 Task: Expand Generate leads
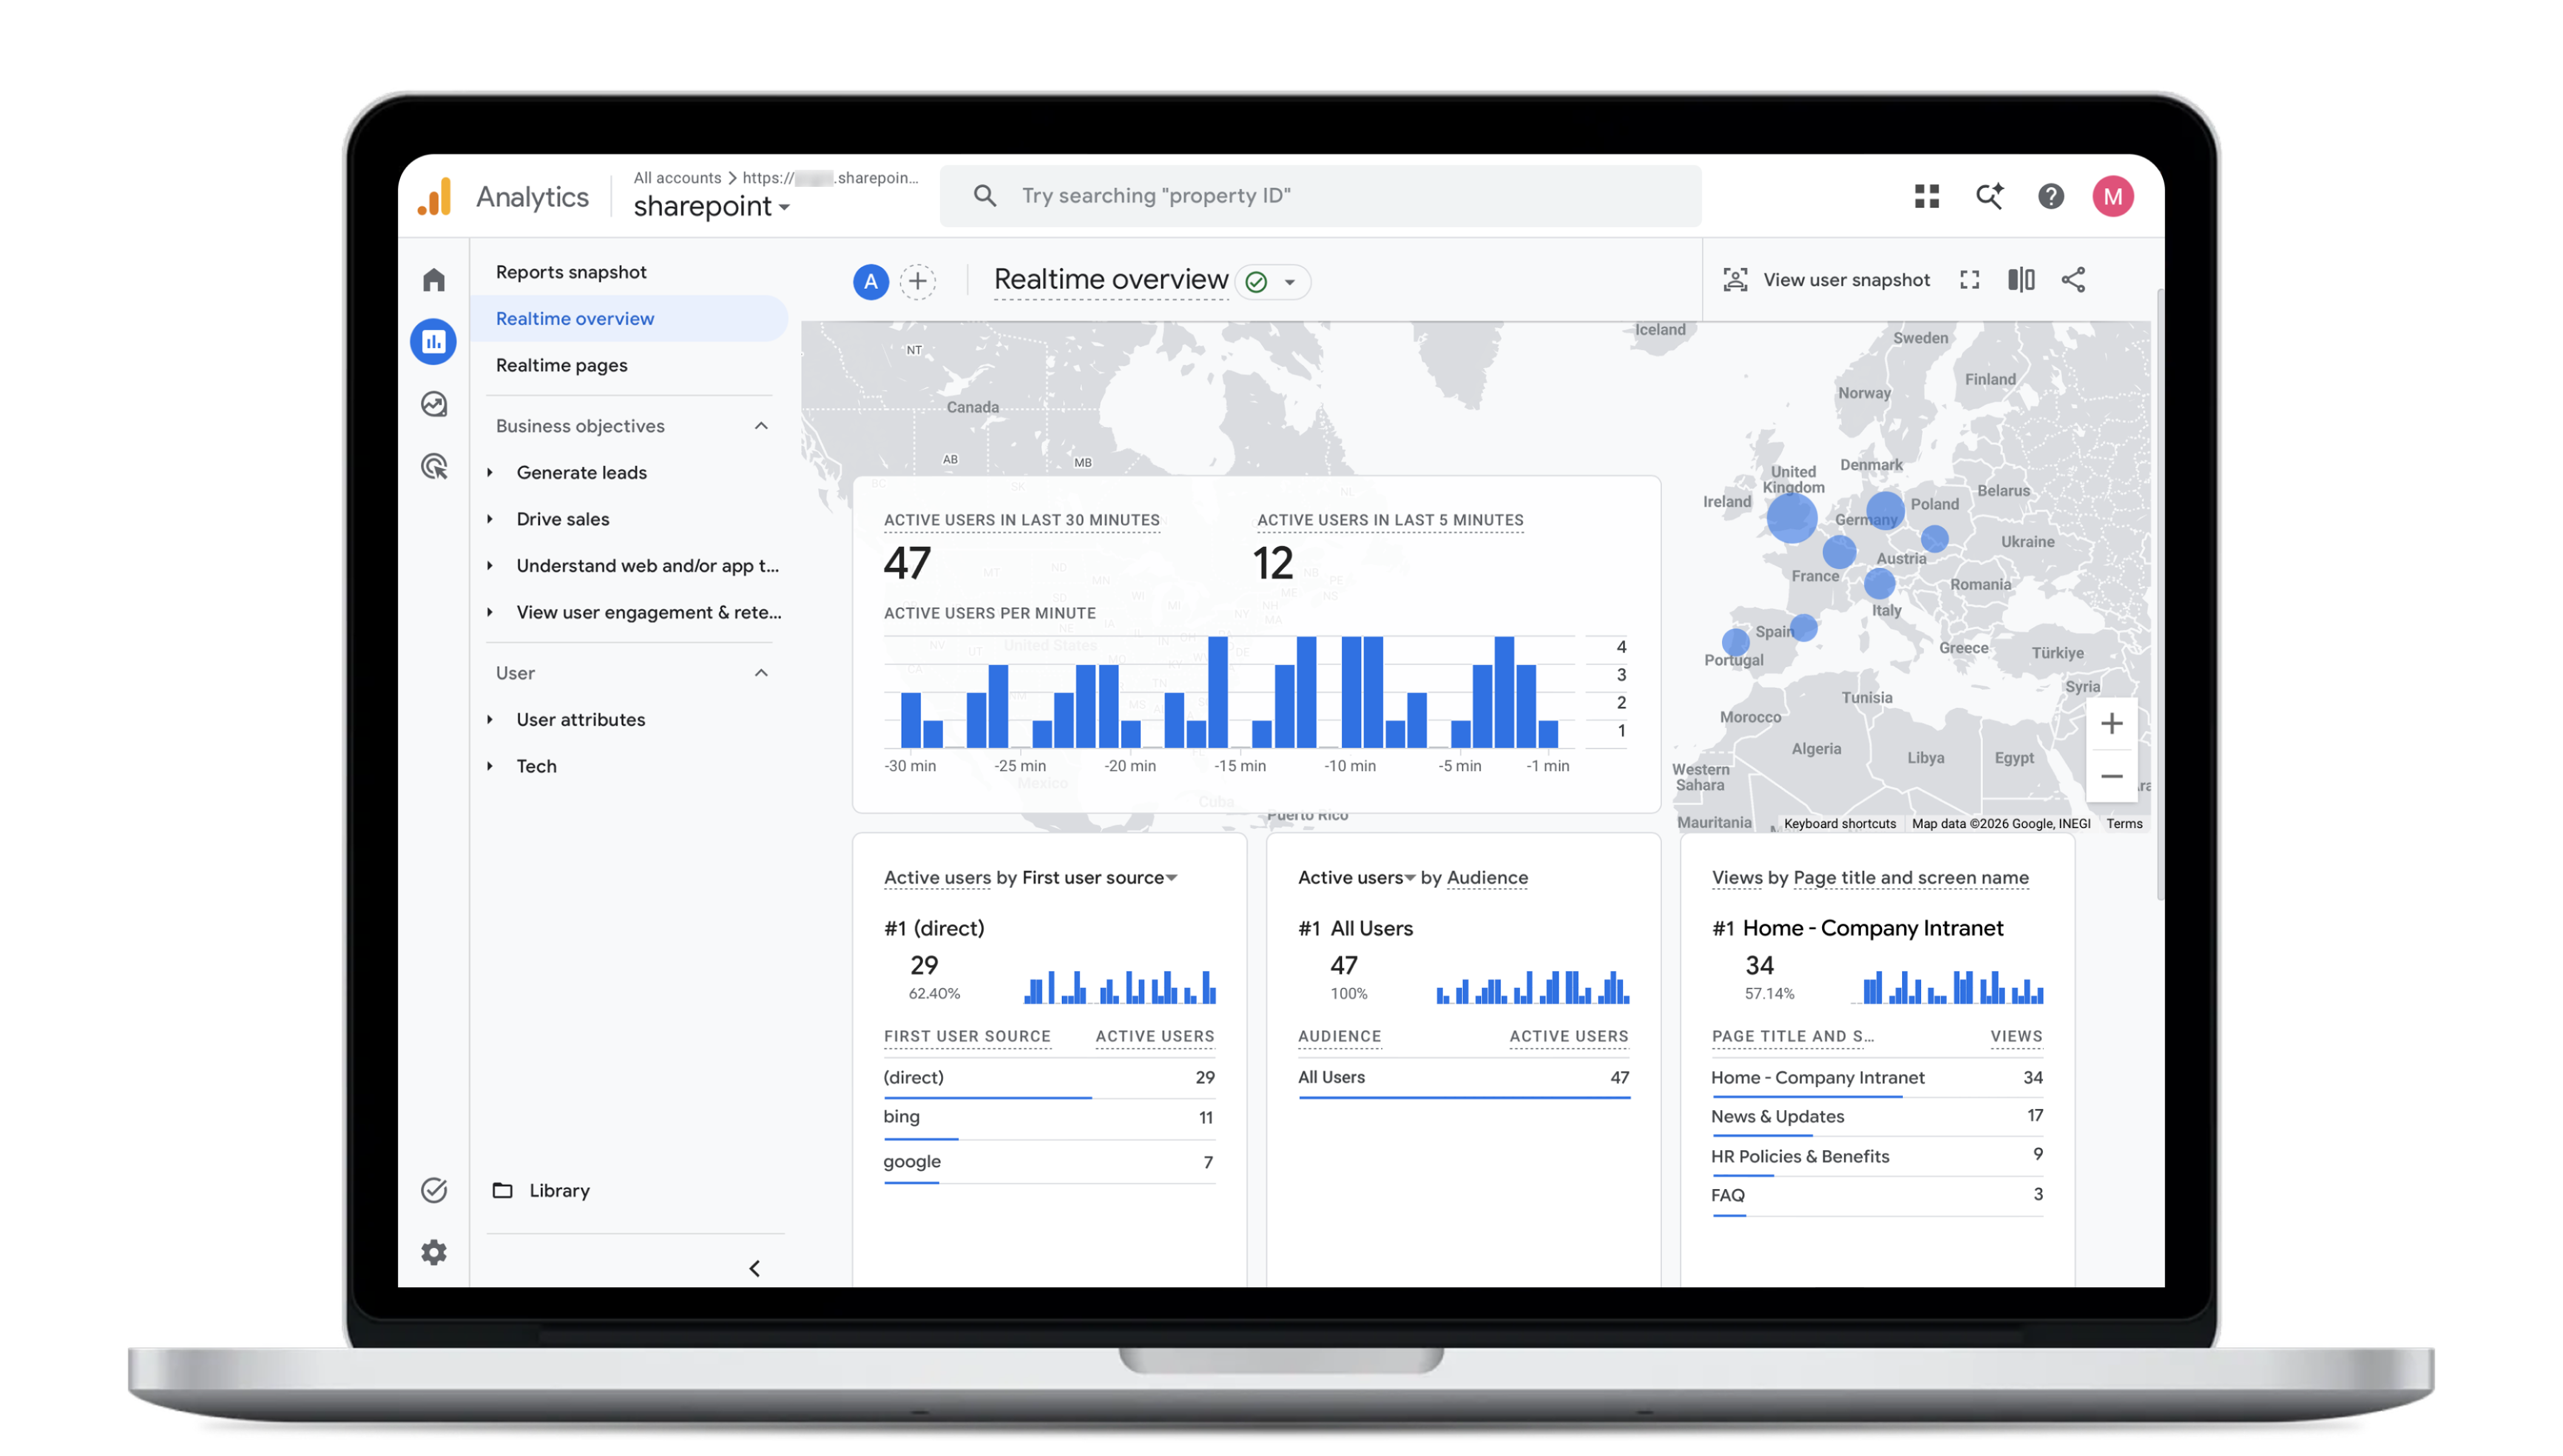click(x=489, y=472)
